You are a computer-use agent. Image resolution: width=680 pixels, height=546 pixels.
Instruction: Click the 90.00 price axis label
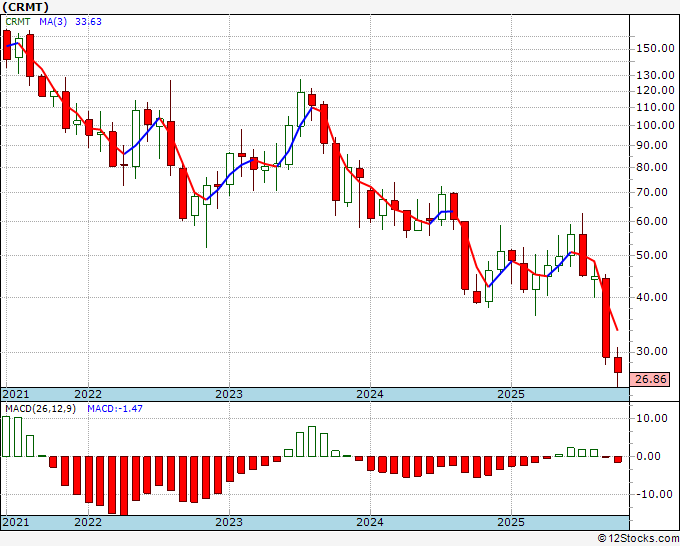652,145
